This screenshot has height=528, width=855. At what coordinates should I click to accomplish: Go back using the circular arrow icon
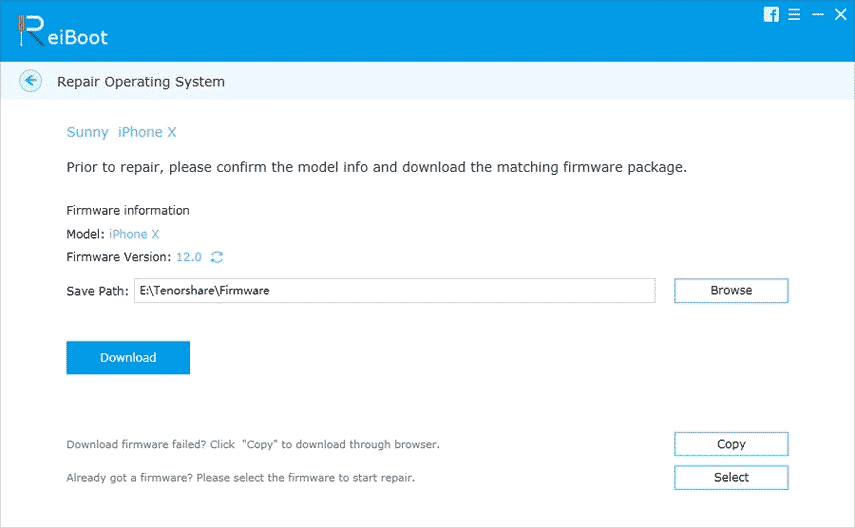coord(31,81)
